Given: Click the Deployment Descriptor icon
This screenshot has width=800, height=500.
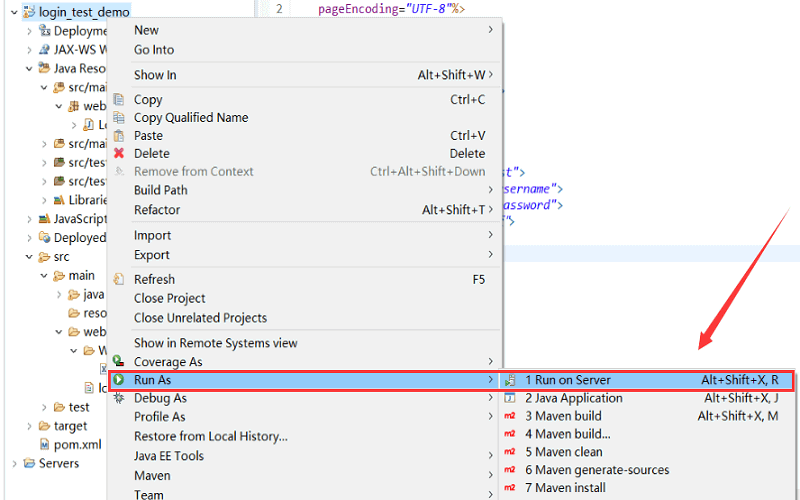Looking at the screenshot, I should 44,31.
